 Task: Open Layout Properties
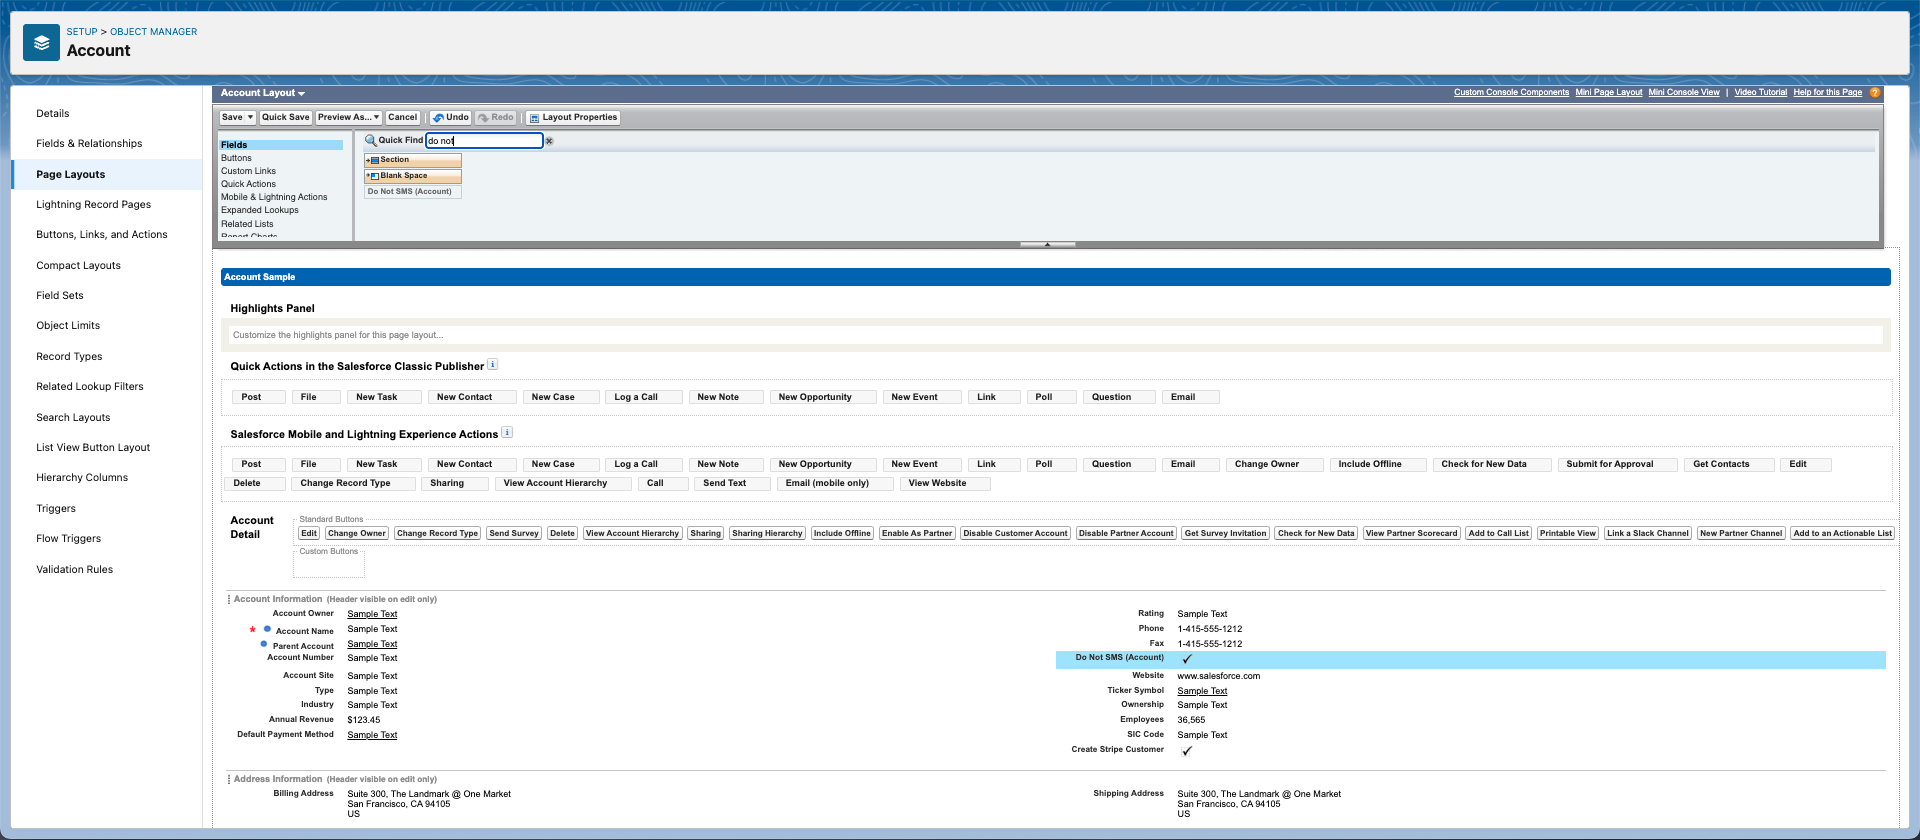[574, 118]
